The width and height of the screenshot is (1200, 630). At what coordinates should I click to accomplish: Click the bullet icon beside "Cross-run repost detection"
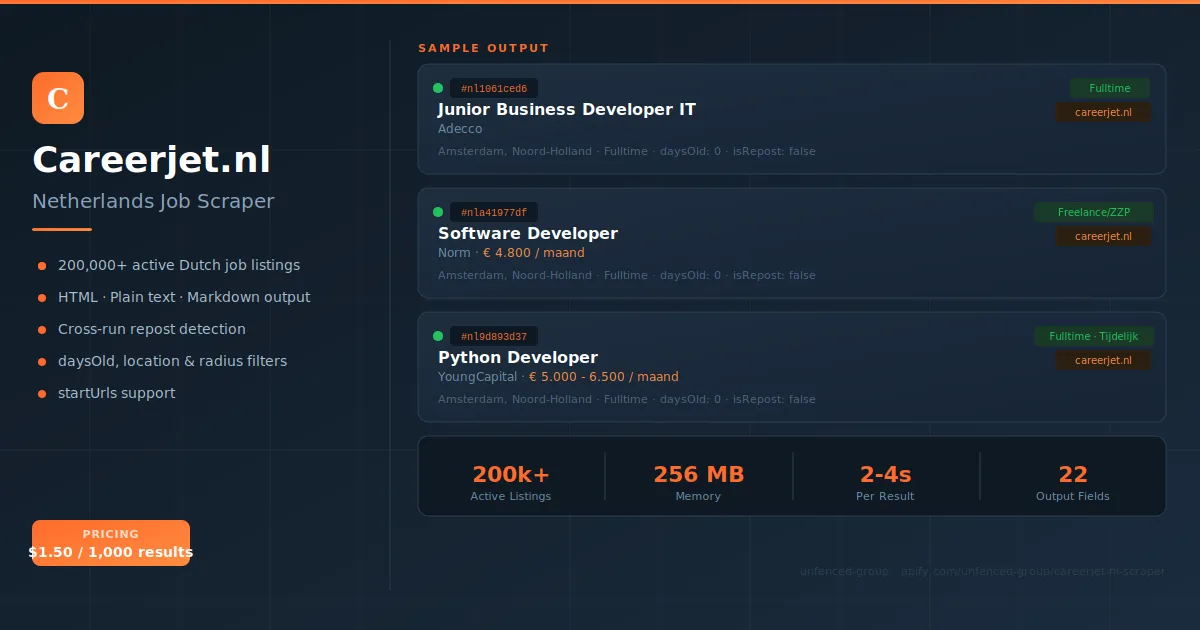coord(41,329)
